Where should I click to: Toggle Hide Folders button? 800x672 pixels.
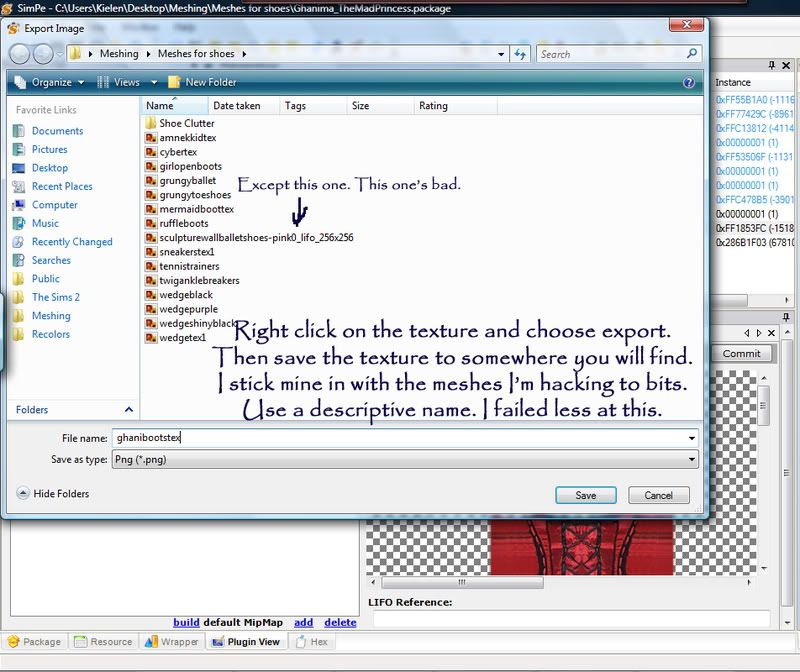point(53,493)
